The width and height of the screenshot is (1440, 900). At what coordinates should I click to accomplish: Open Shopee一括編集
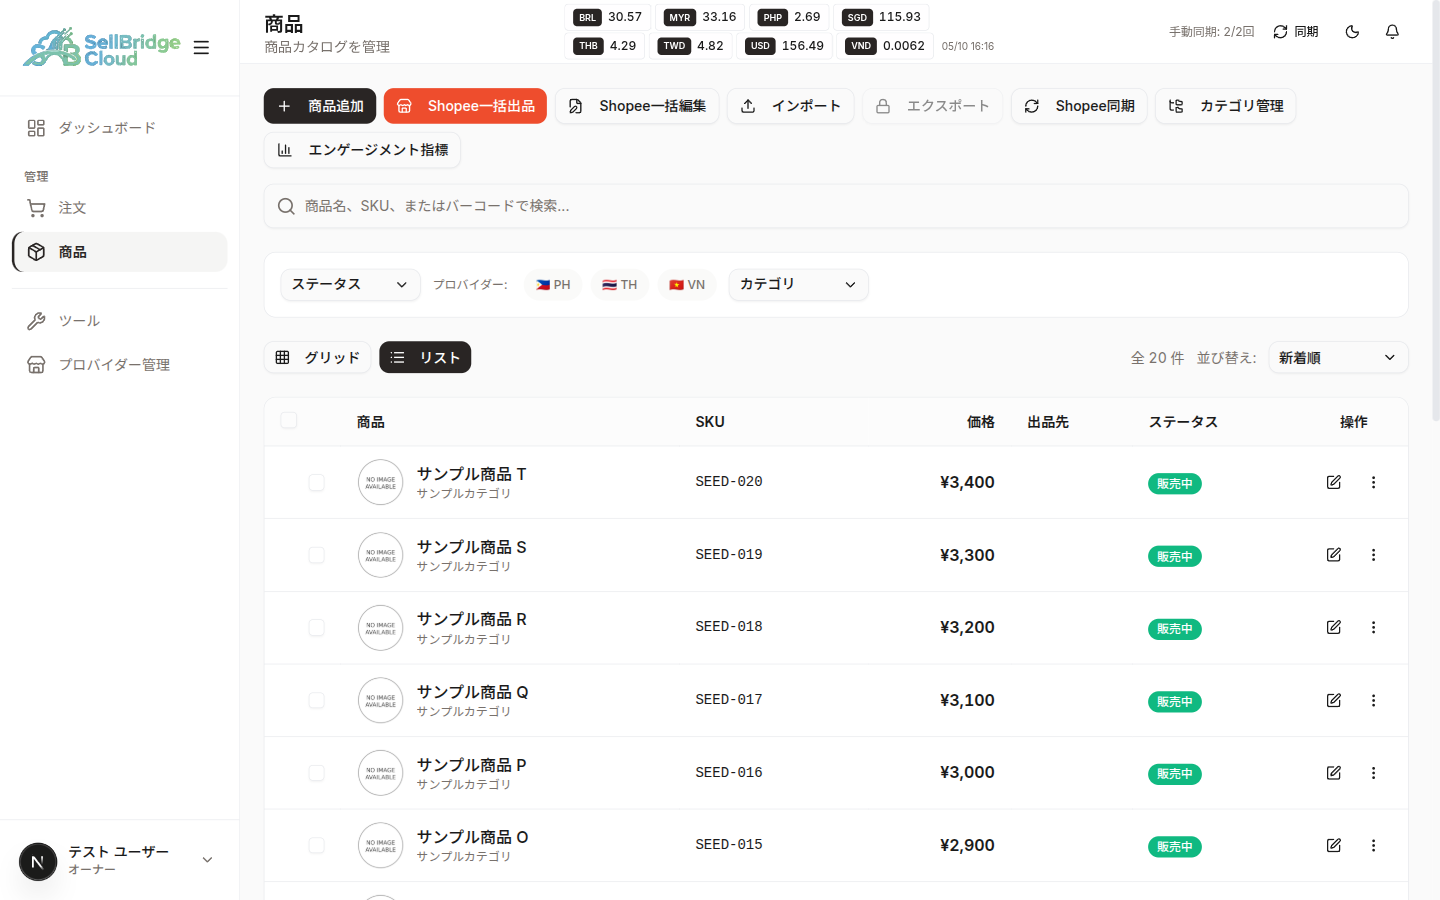tap(637, 106)
